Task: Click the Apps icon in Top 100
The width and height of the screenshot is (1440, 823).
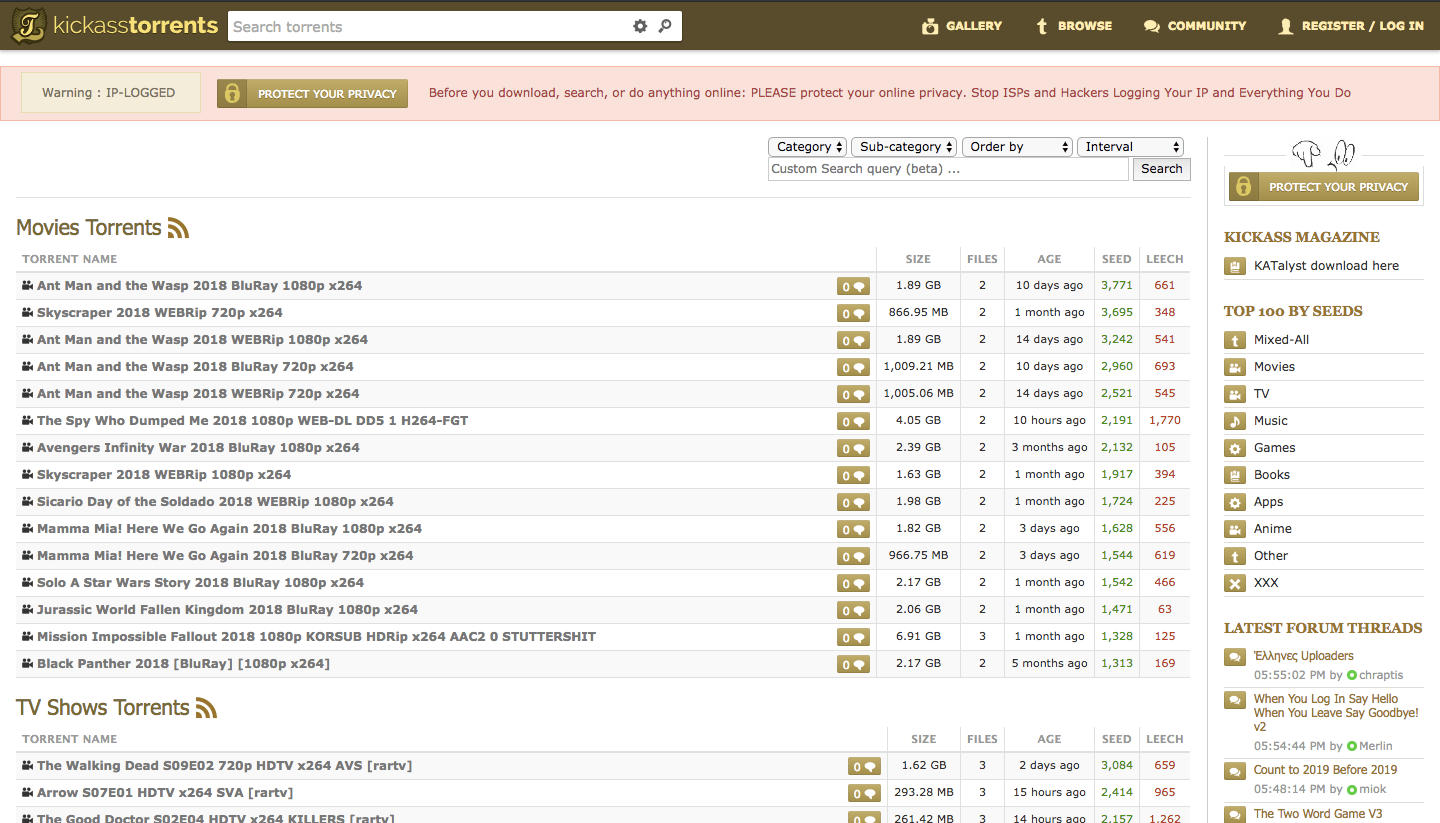Action: point(1235,502)
